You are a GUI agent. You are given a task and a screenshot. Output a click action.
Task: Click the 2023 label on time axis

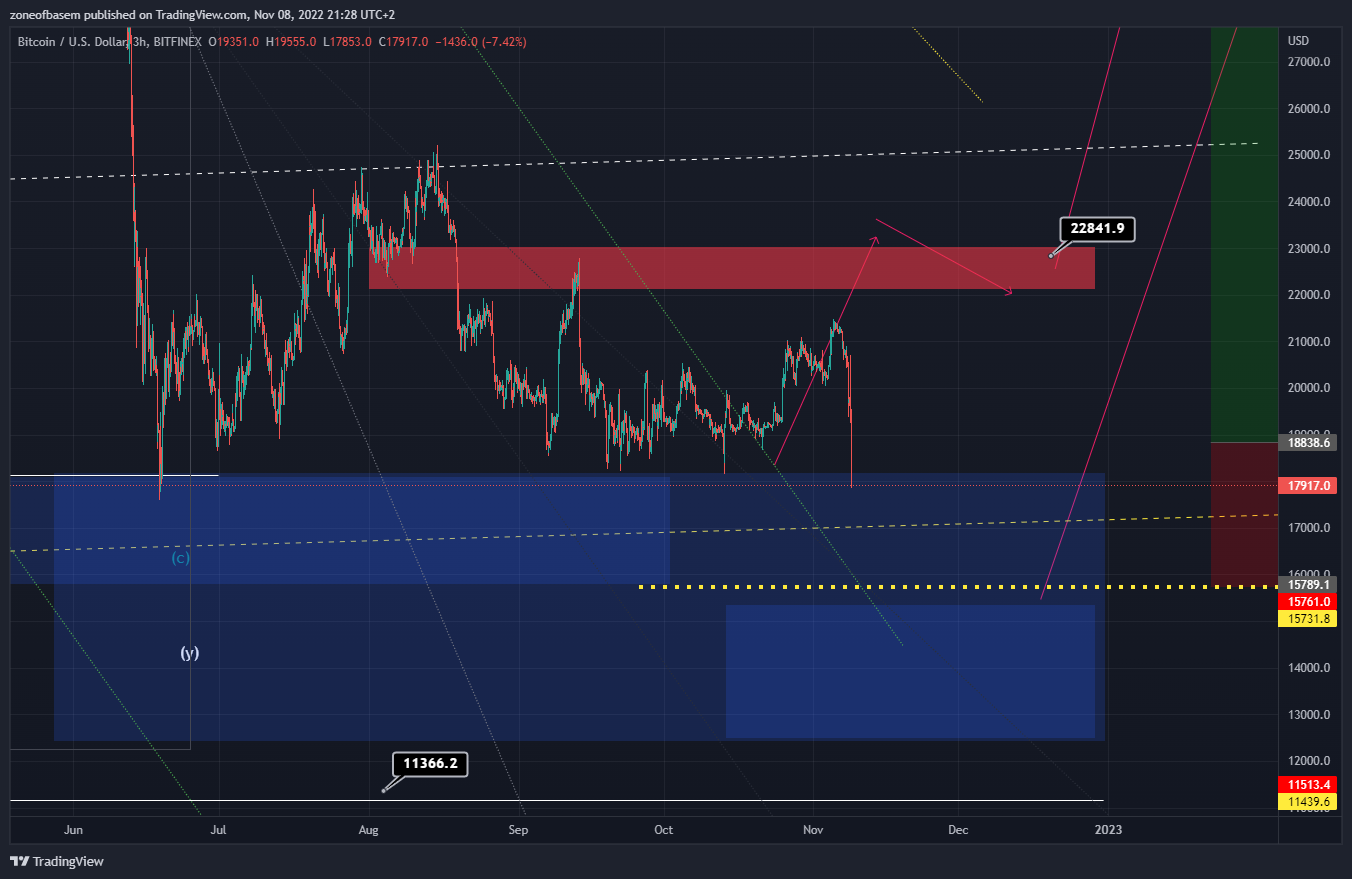coord(1107,829)
